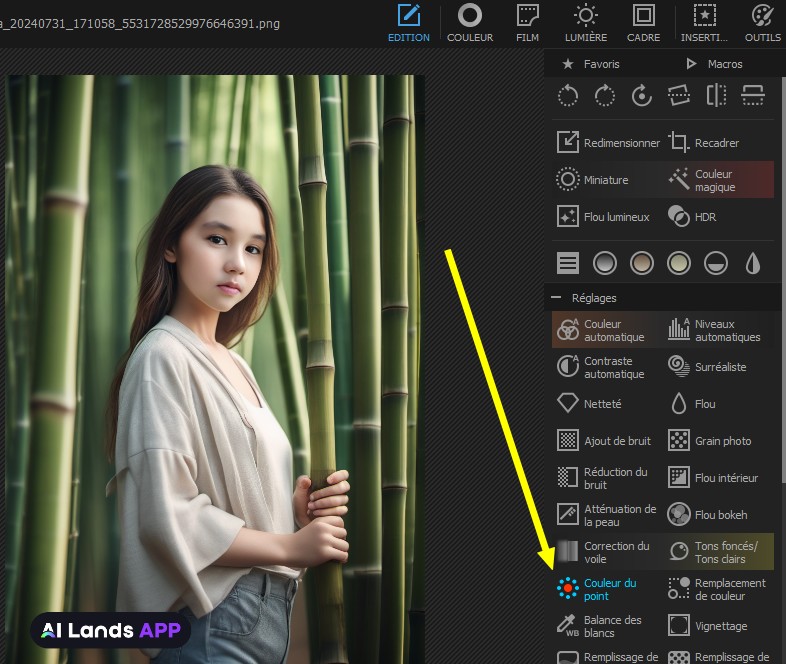Click the gray circle filter icon
Screen dimensions: 786x664
pyautogui.click(x=605, y=263)
